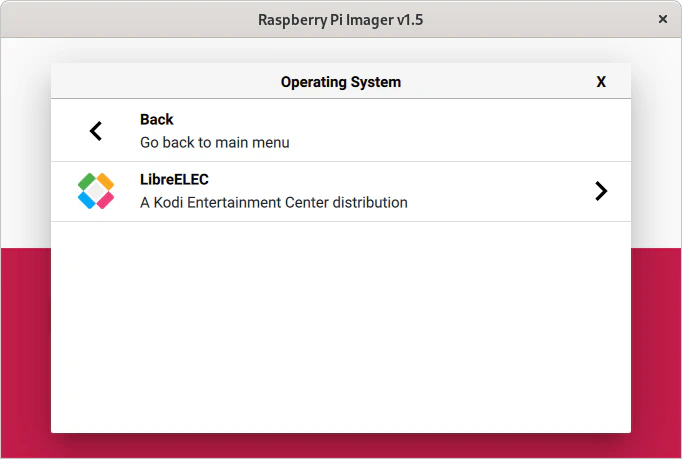
Task: Select the bold "Back" label
Action: point(157,119)
